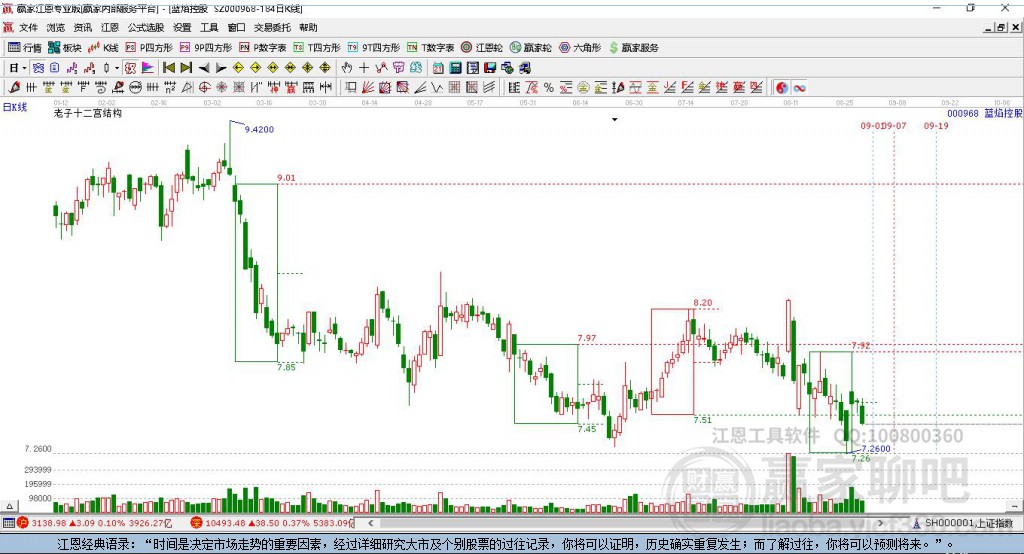Screen dimensions: 1024x554
Task: Click the triangle angle tool icon
Action: [187, 88]
